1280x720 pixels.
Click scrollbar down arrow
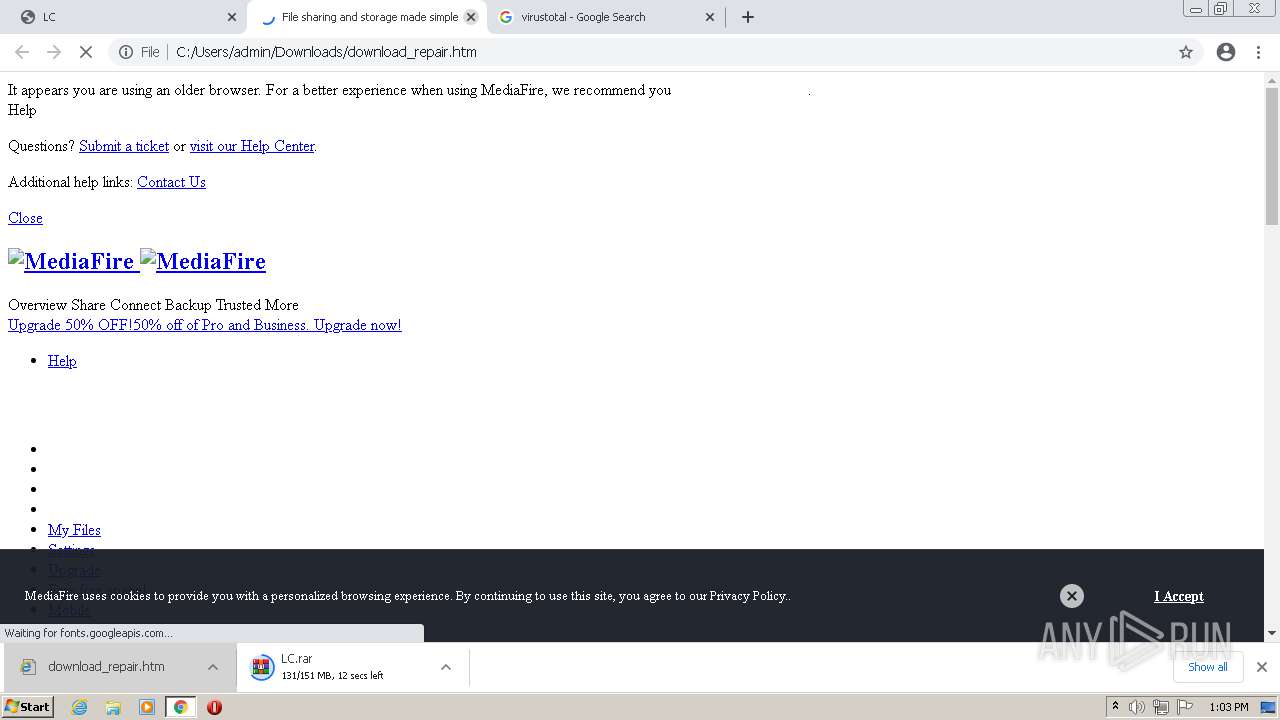click(x=1272, y=633)
